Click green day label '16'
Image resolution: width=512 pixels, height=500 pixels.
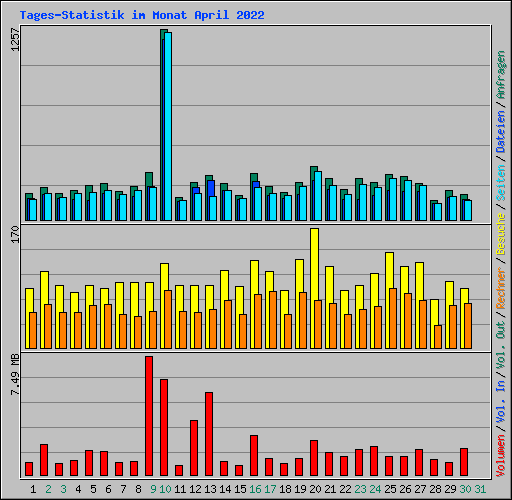(255, 489)
